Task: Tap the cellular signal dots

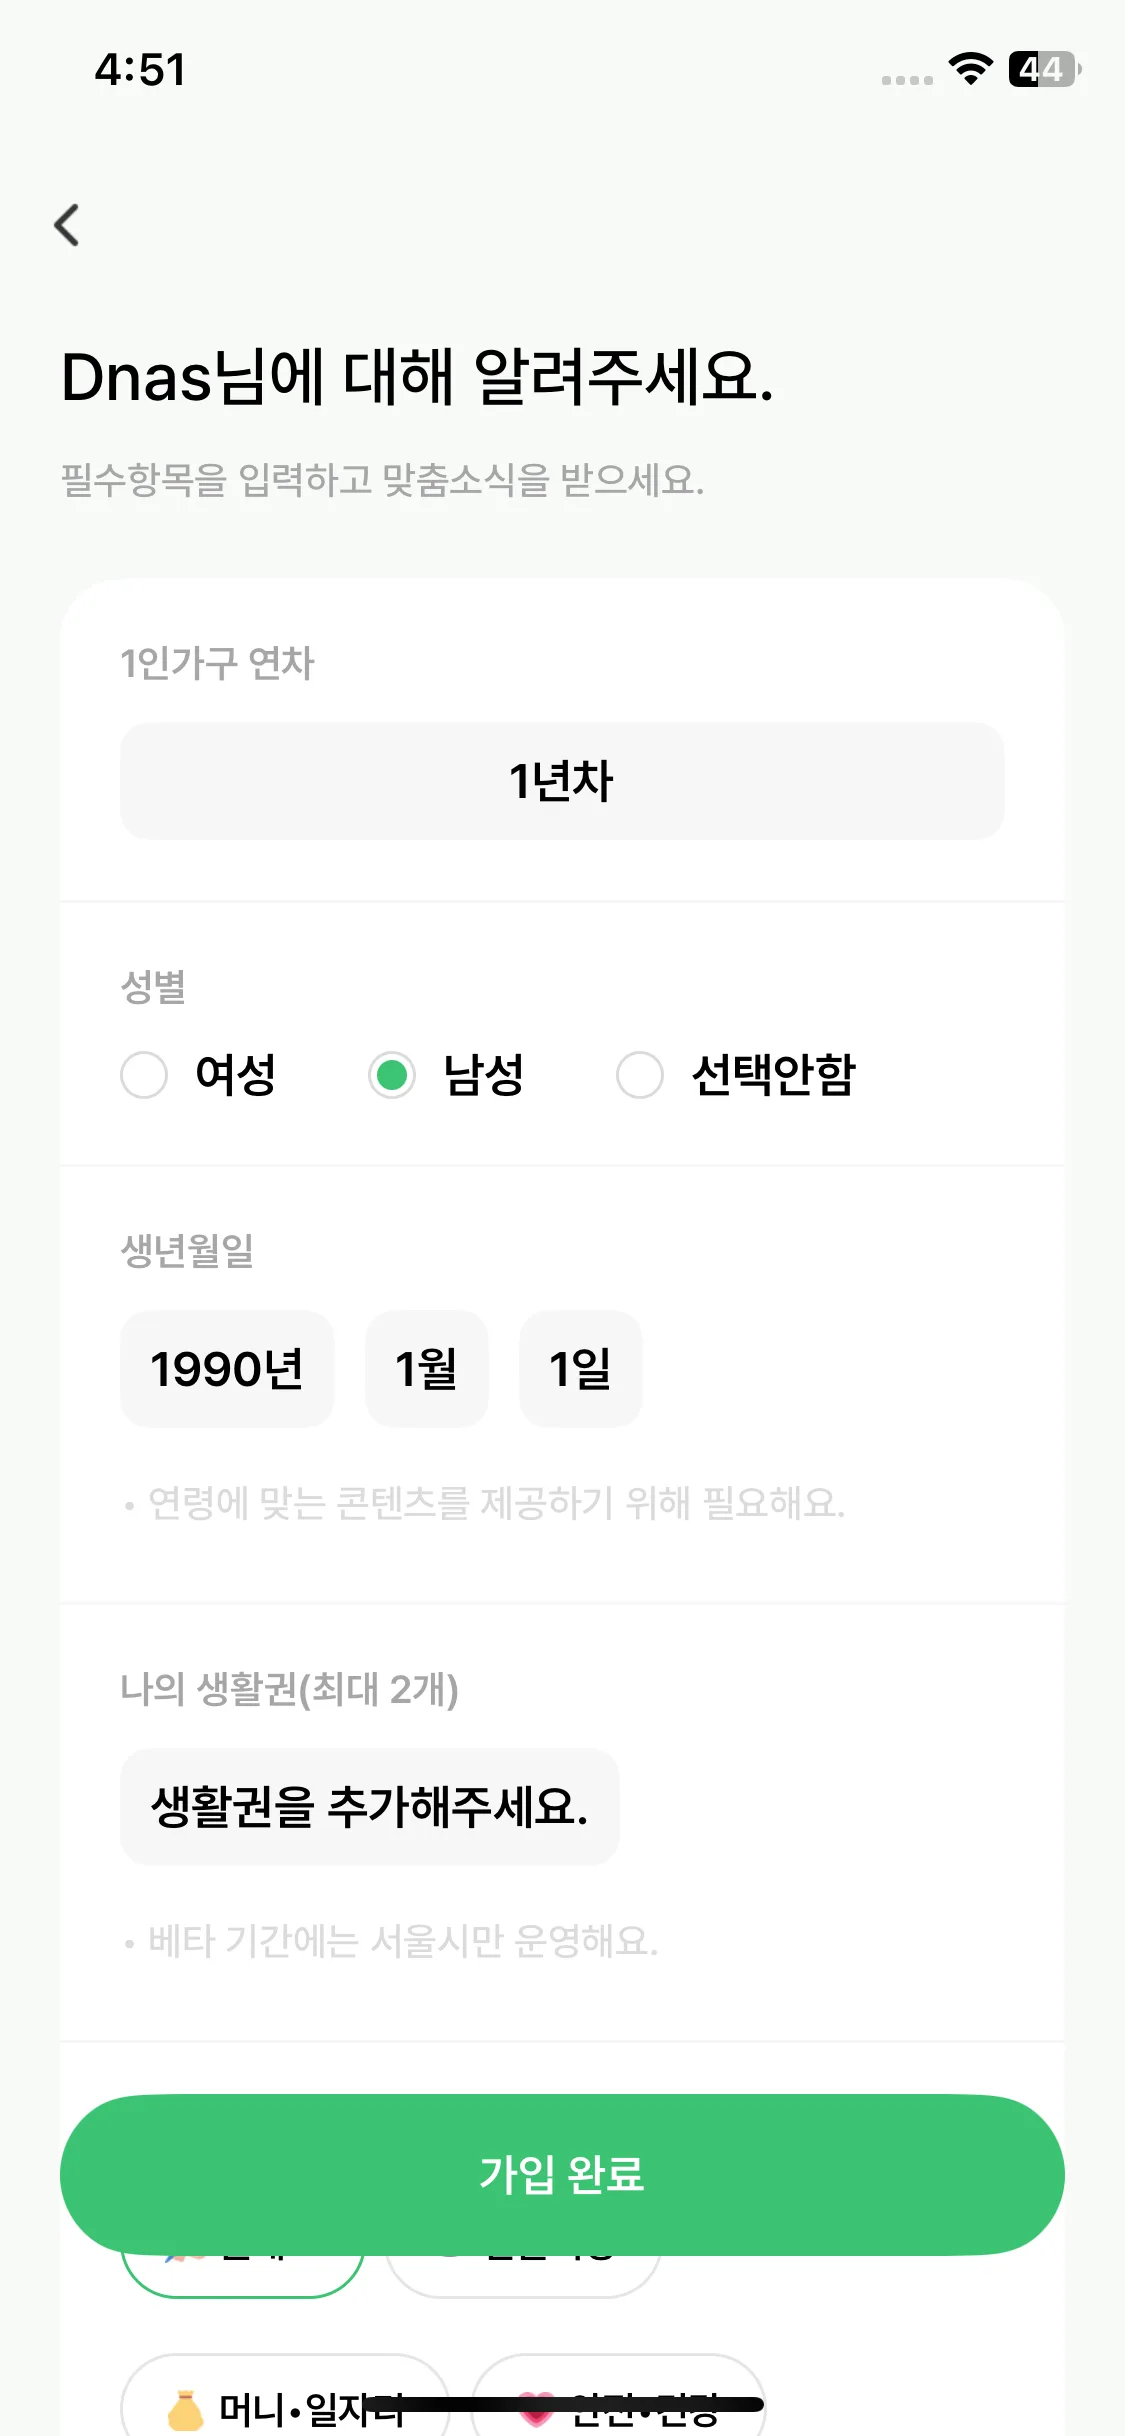Action: 907,80
